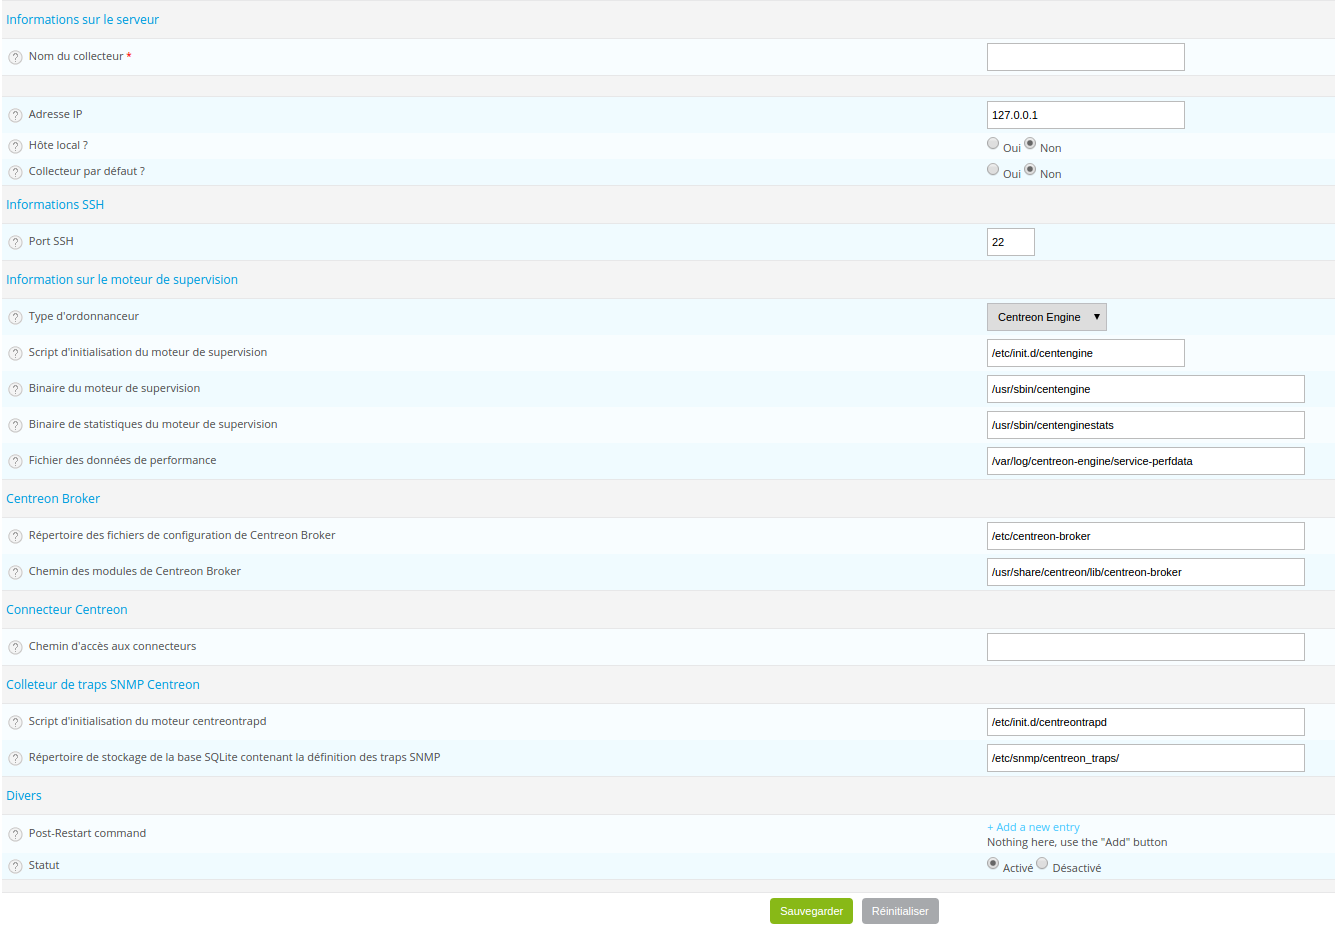
Task: Select Non for Collecteur par défaut
Action: click(x=1030, y=169)
